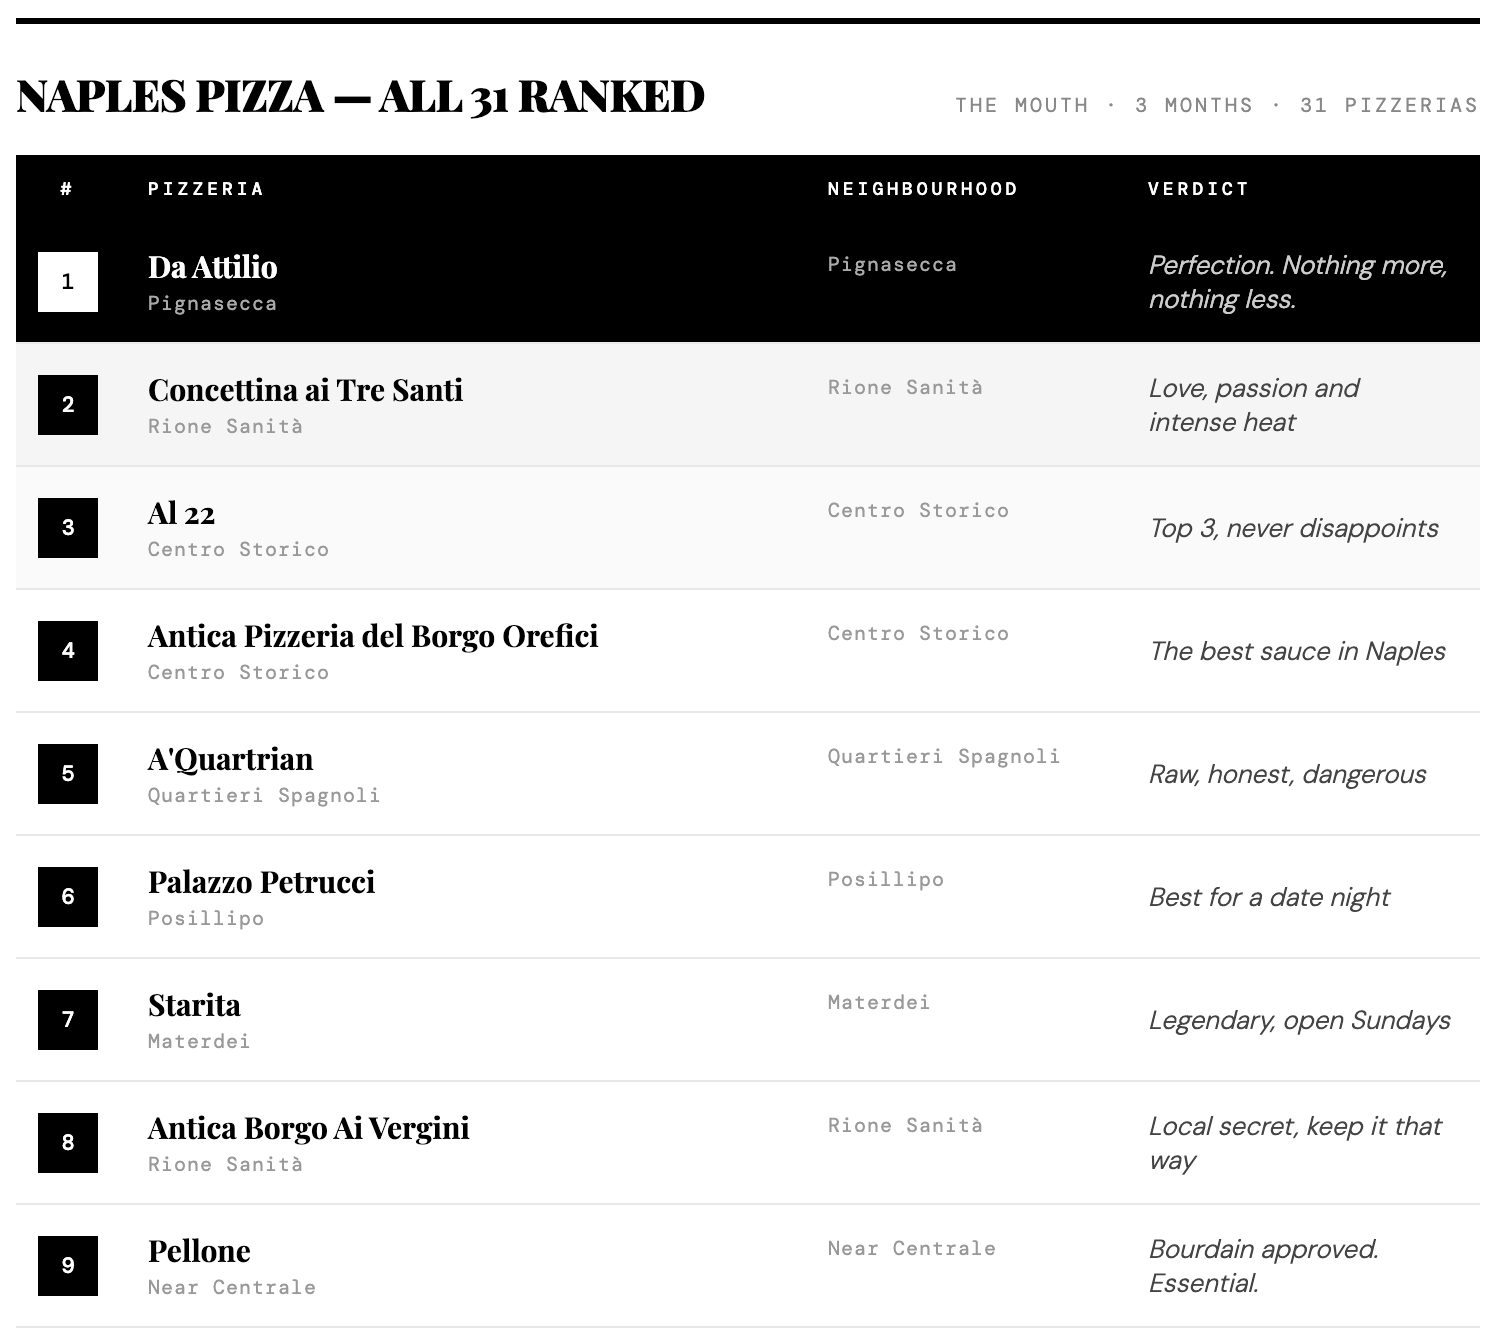
Task: Click the 'Naples Pizza — All 31 Ranked' heading
Action: 361,97
